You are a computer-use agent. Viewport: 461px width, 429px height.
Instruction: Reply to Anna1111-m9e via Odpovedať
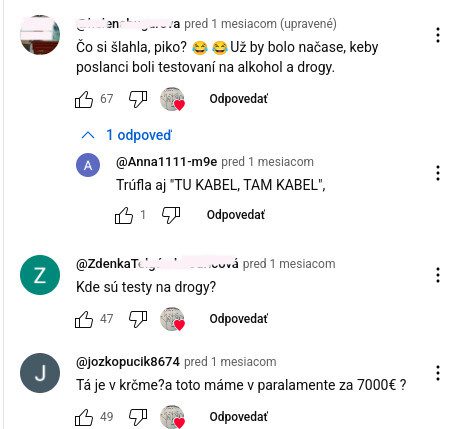point(236,215)
